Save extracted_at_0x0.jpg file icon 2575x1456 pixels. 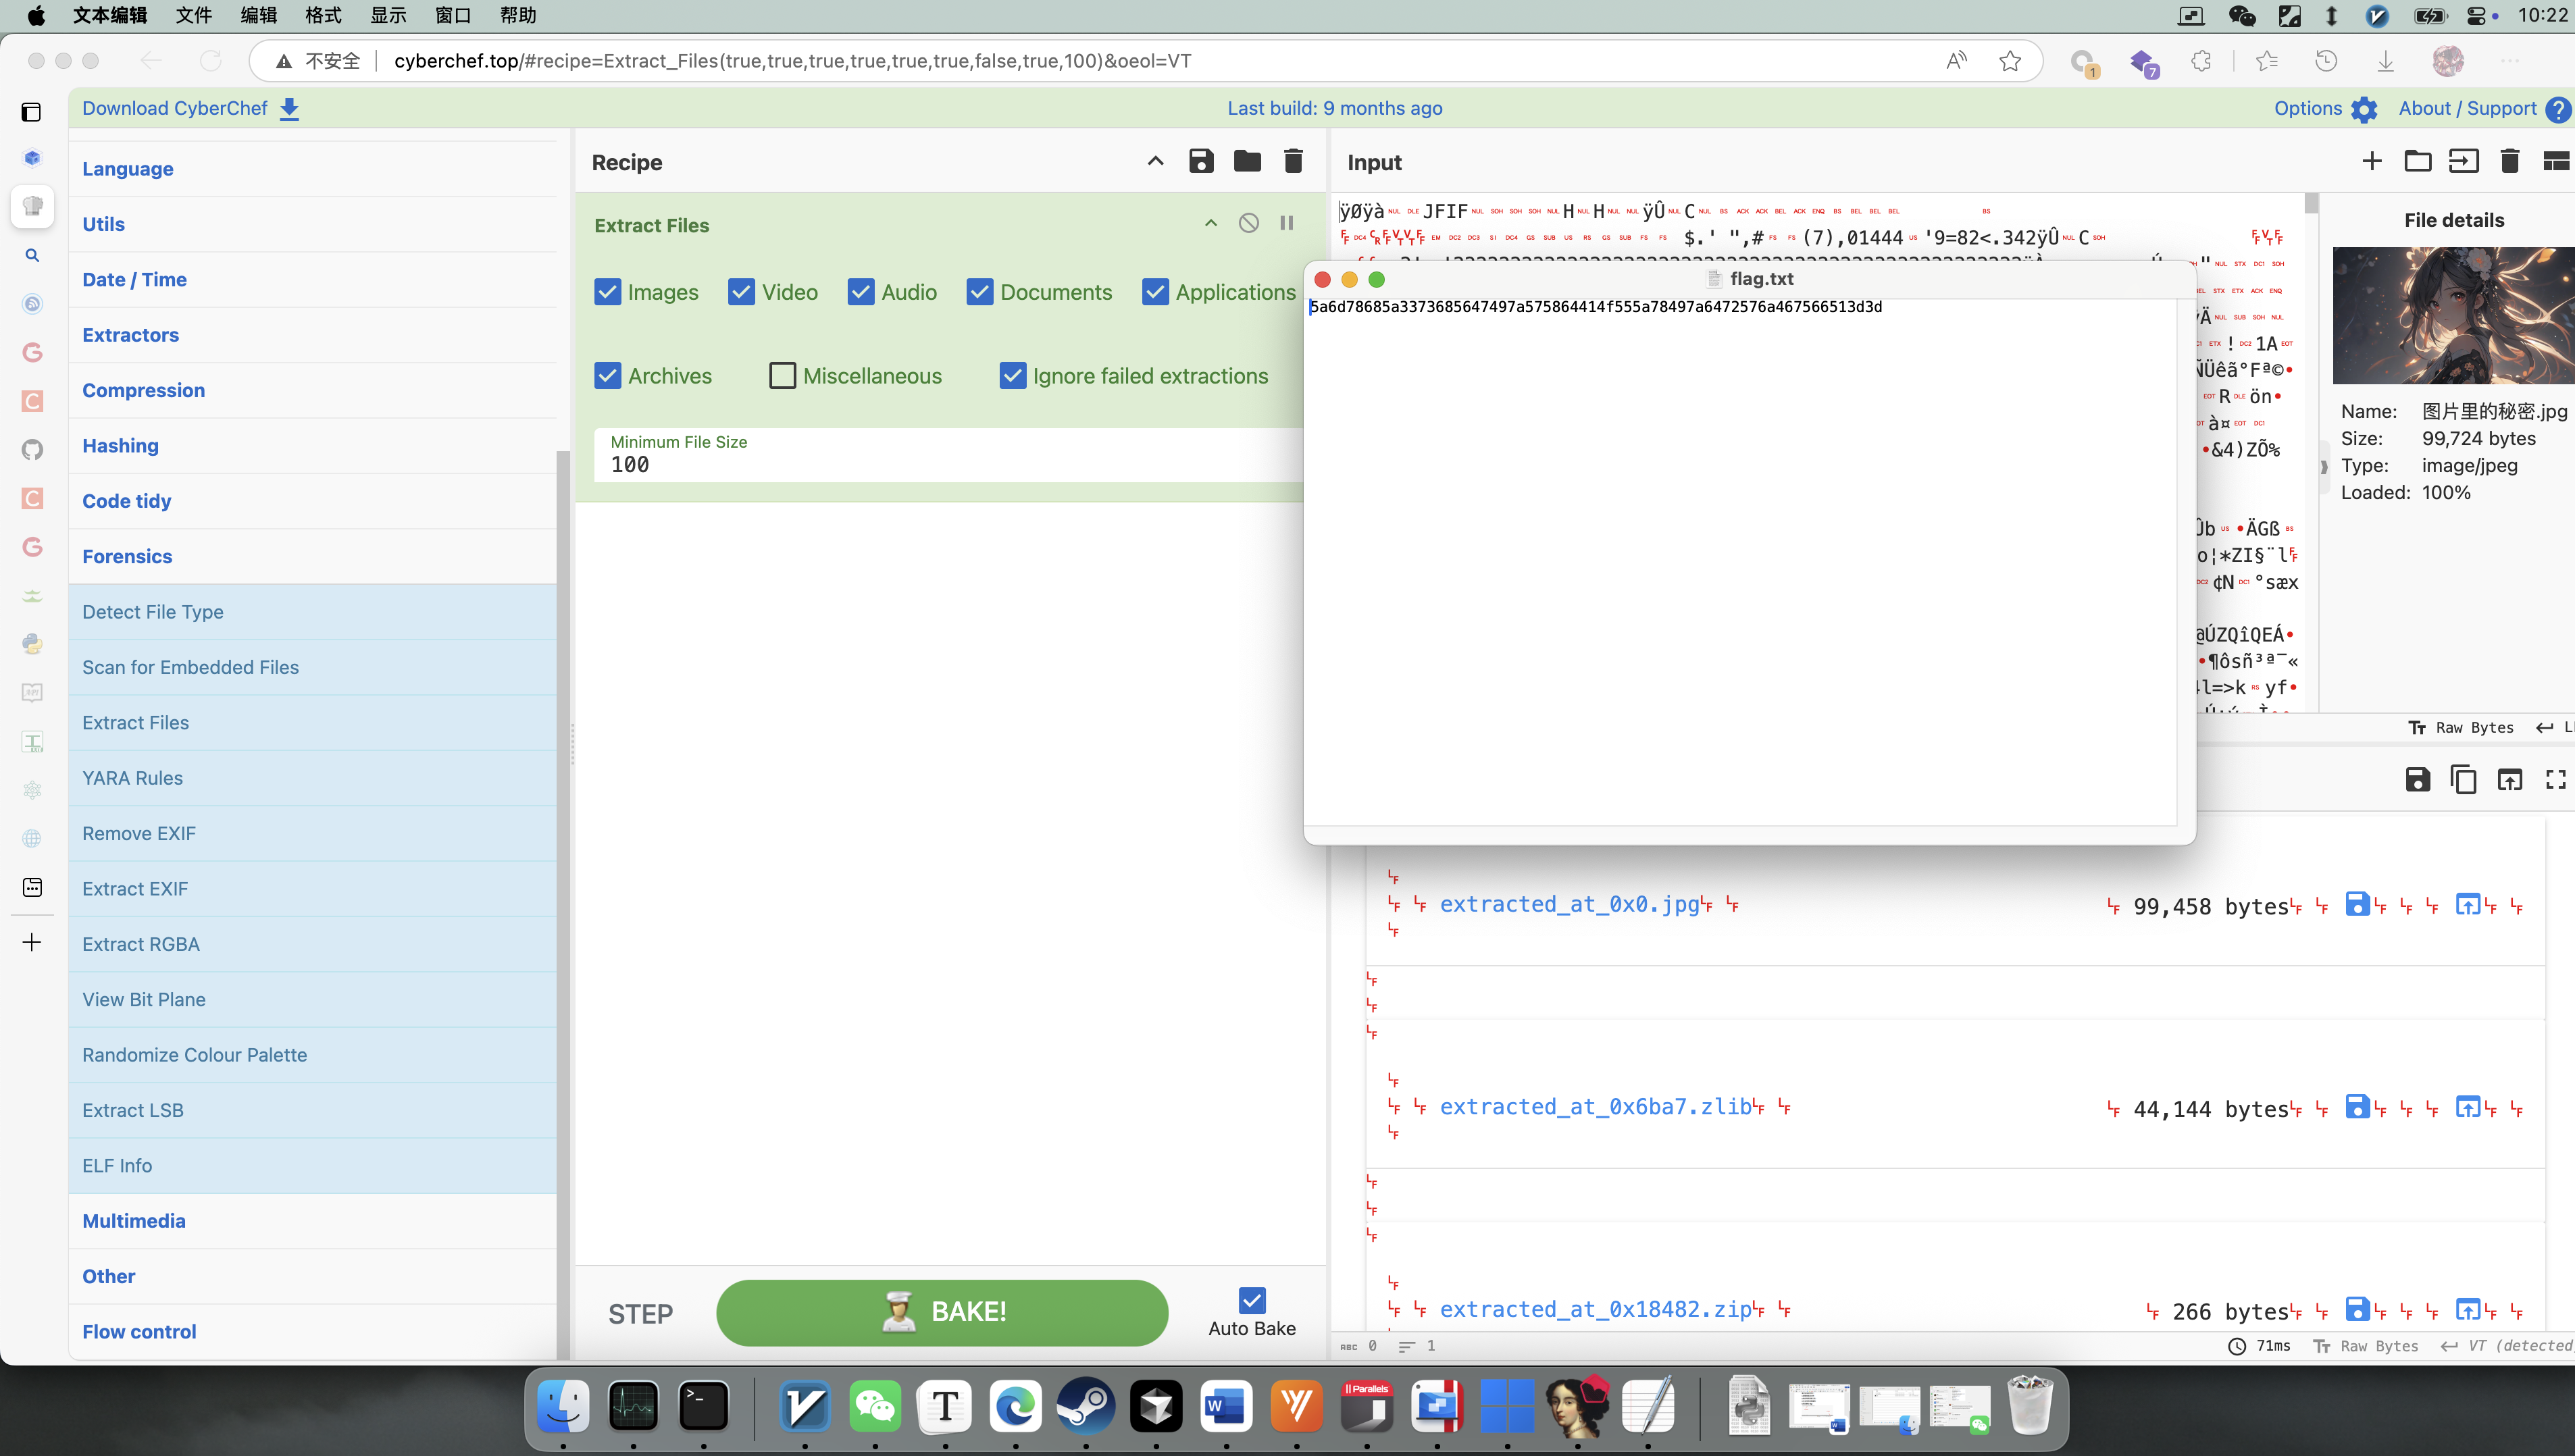pos(2358,904)
